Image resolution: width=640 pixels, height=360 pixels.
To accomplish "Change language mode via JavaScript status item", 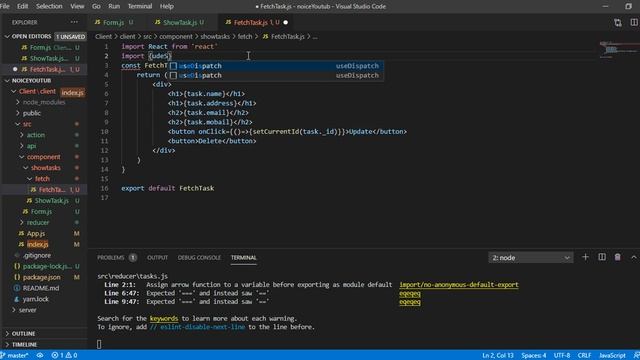I will (612, 355).
